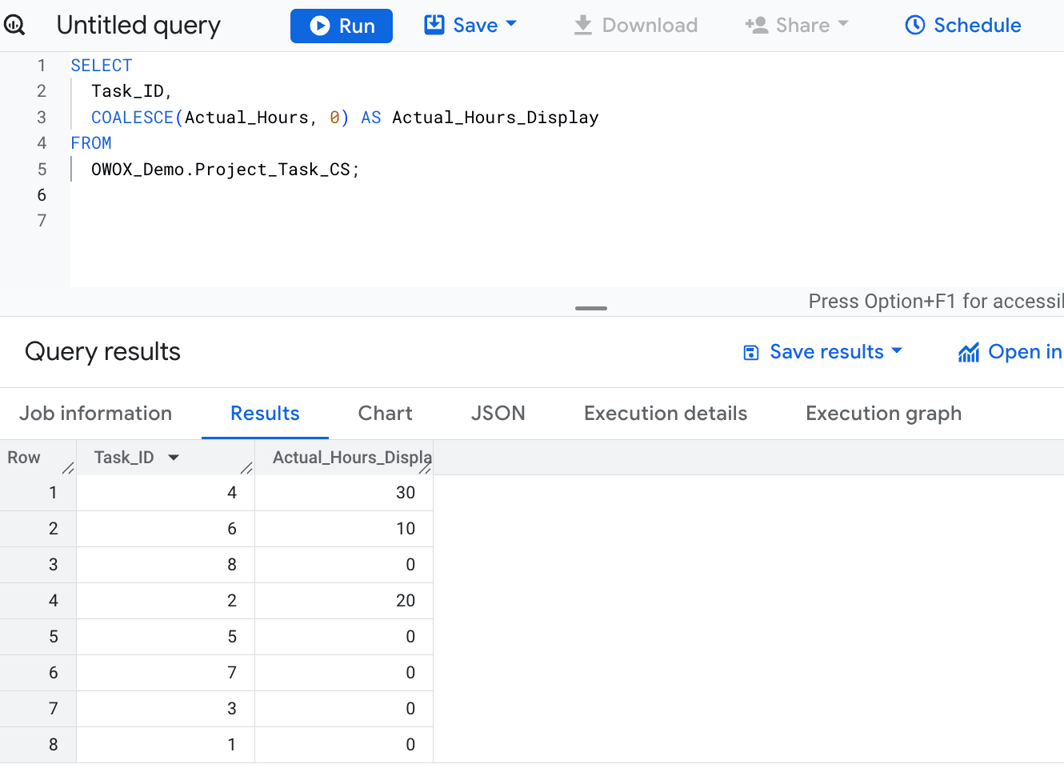This screenshot has height=768, width=1064.
Task: Switch to the Job information tab
Action: click(96, 413)
